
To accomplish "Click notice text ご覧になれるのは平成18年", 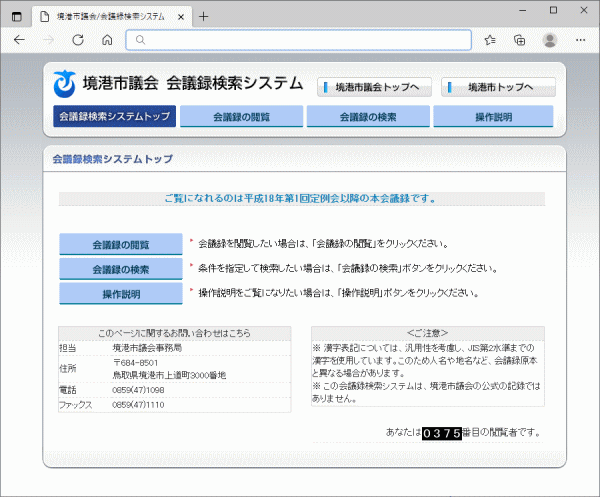I will click(x=302, y=199).
